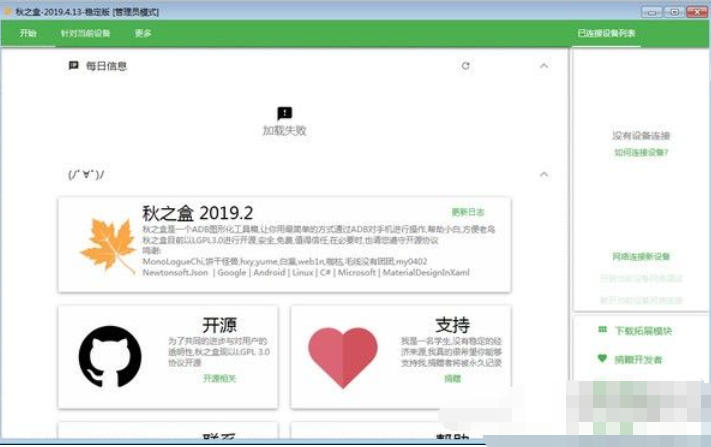Viewport: 711px width, 447px height.
Task: Click the GitHub octocat icon
Action: pos(110,357)
